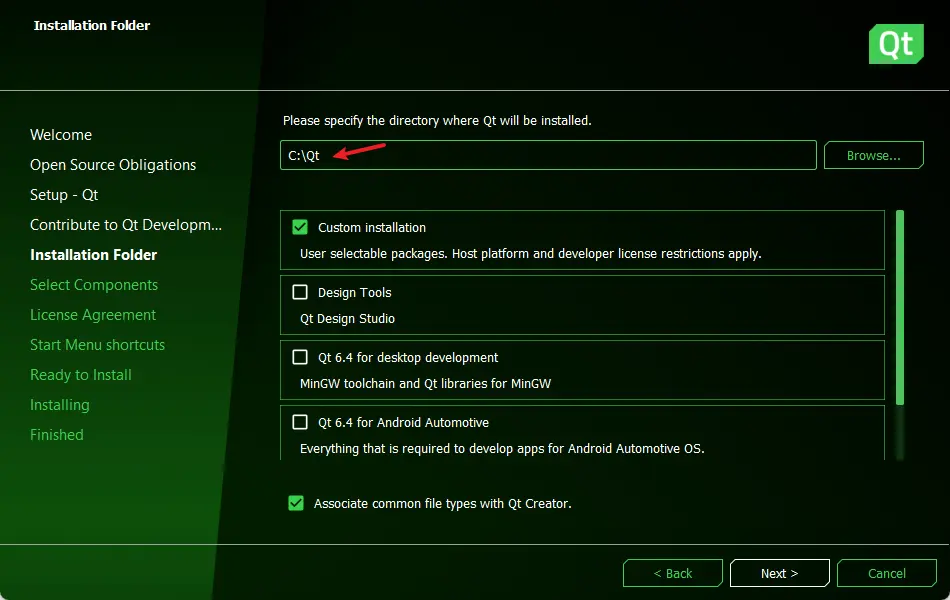Click Installing in sidebar
Image resolution: width=950 pixels, height=600 pixels.
(60, 405)
